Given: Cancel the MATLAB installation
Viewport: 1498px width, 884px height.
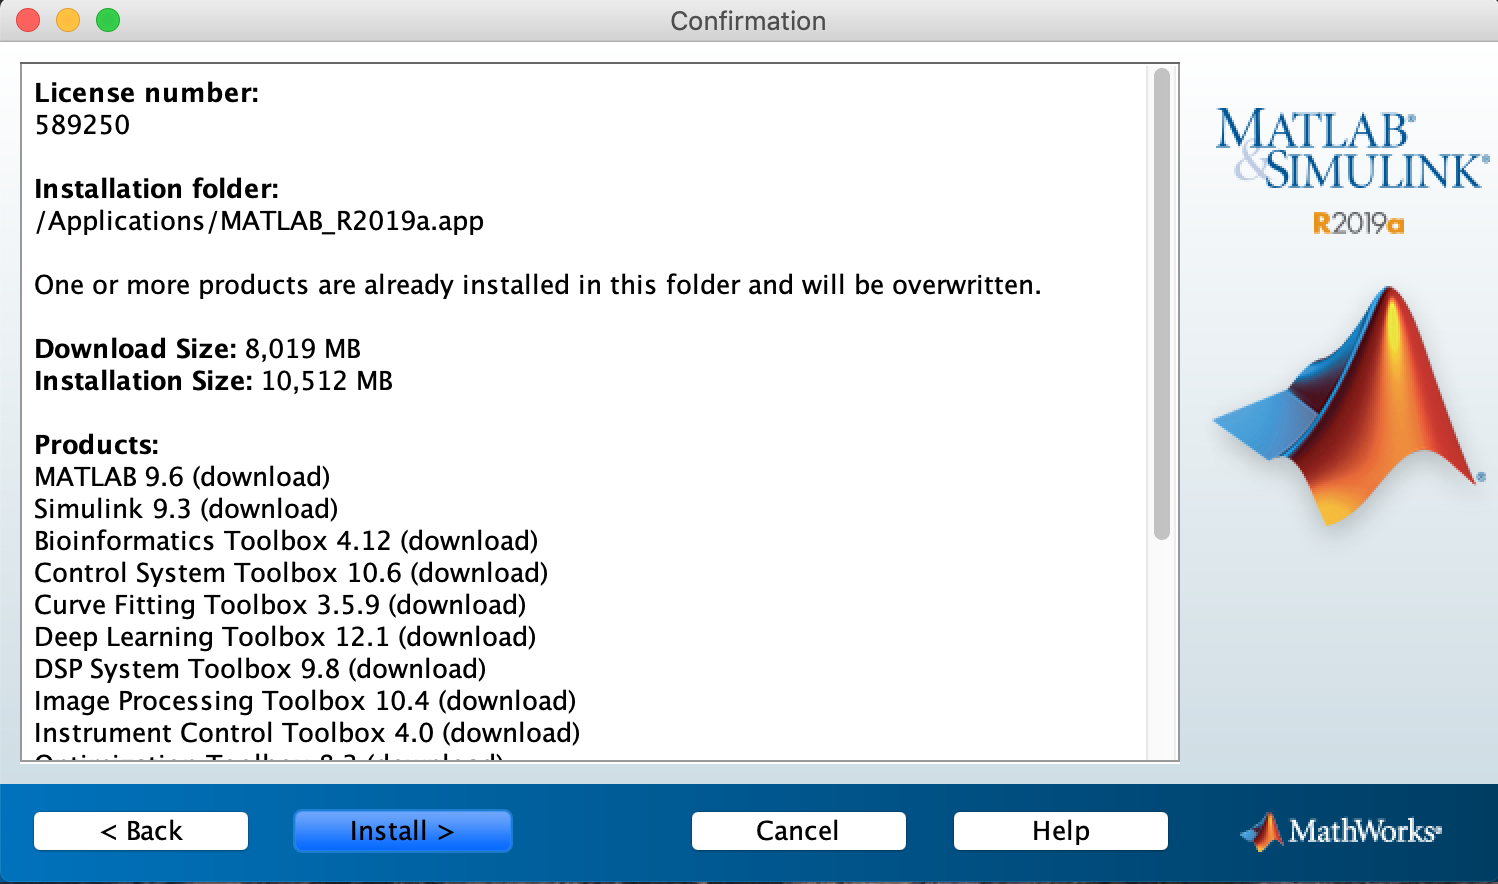Looking at the screenshot, I should tap(797, 830).
